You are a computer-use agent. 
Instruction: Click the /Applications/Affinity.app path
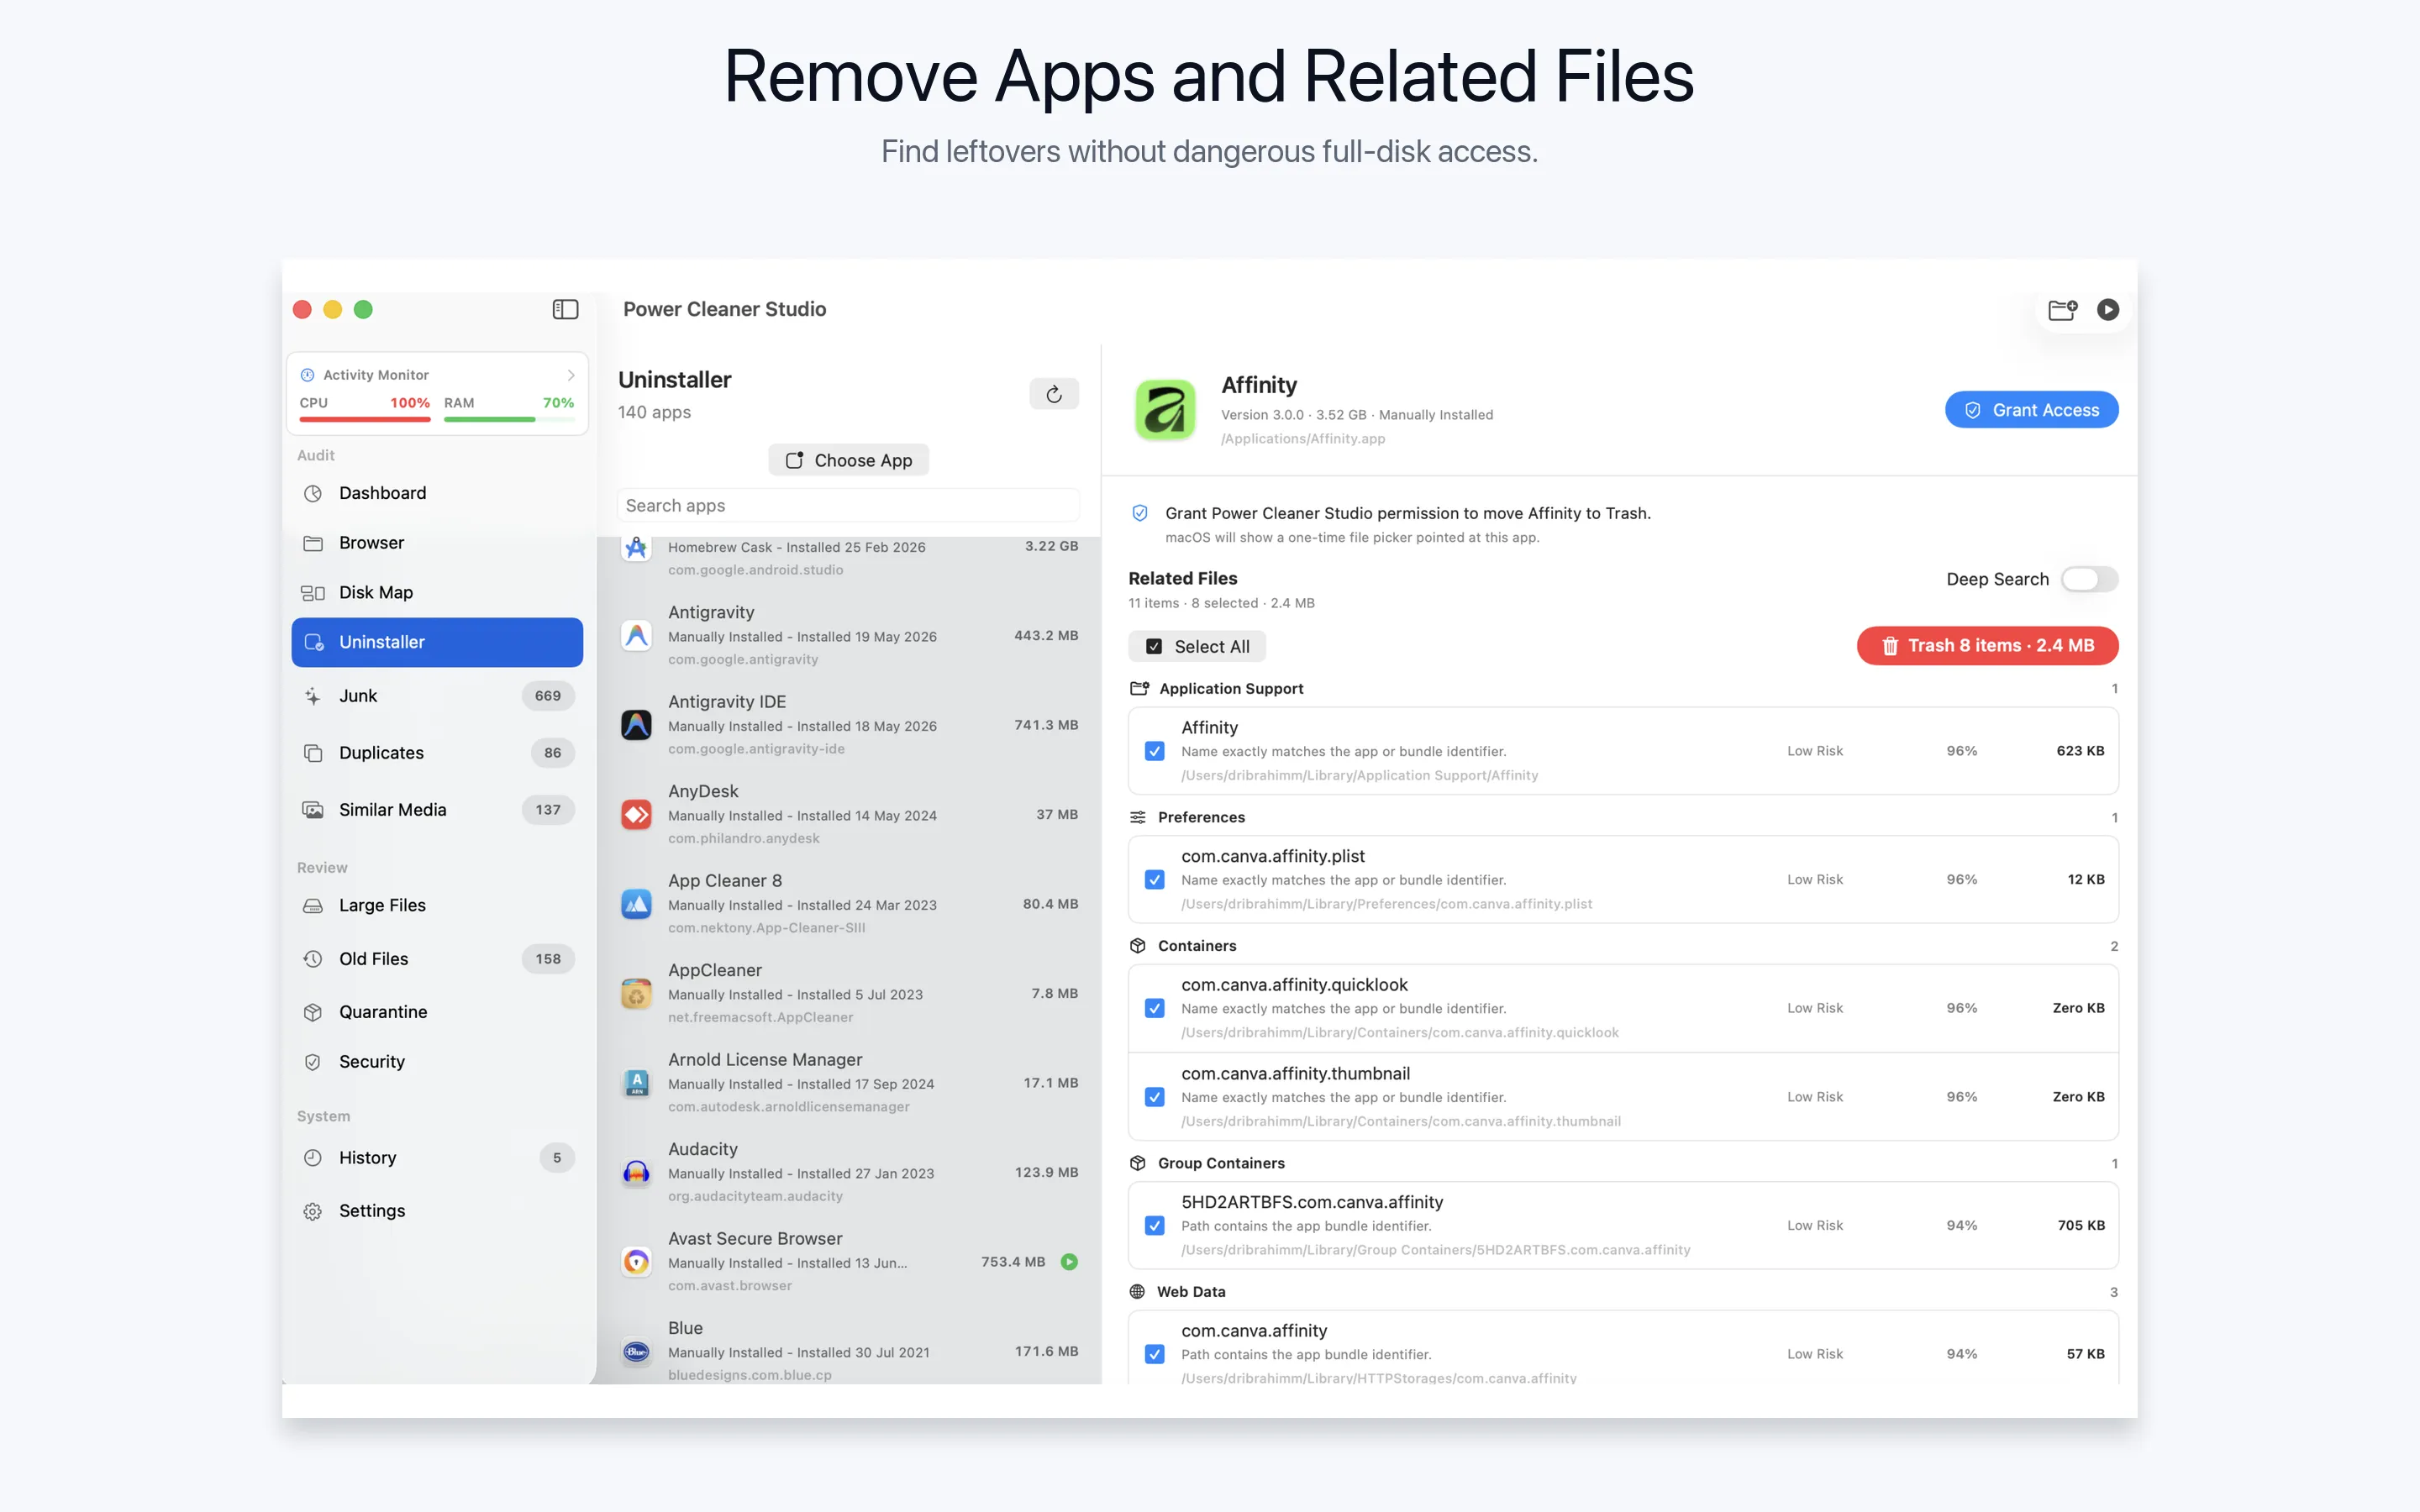(x=1303, y=439)
